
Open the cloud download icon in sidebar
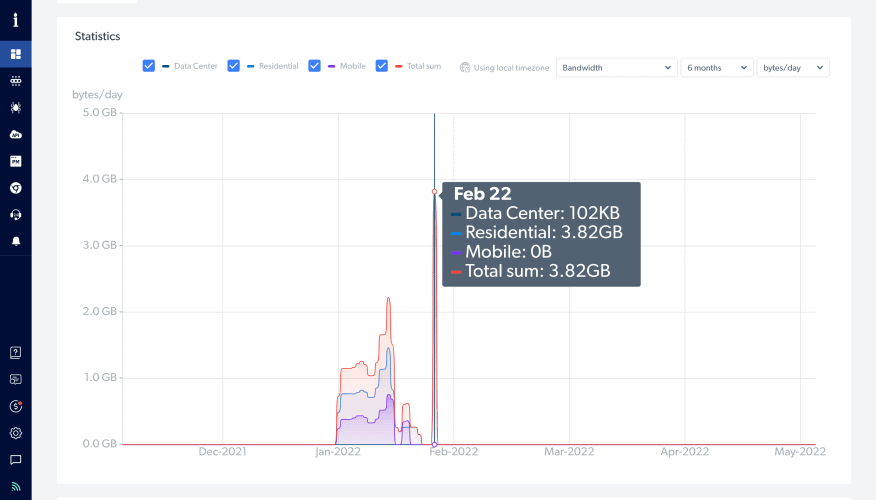(16, 134)
